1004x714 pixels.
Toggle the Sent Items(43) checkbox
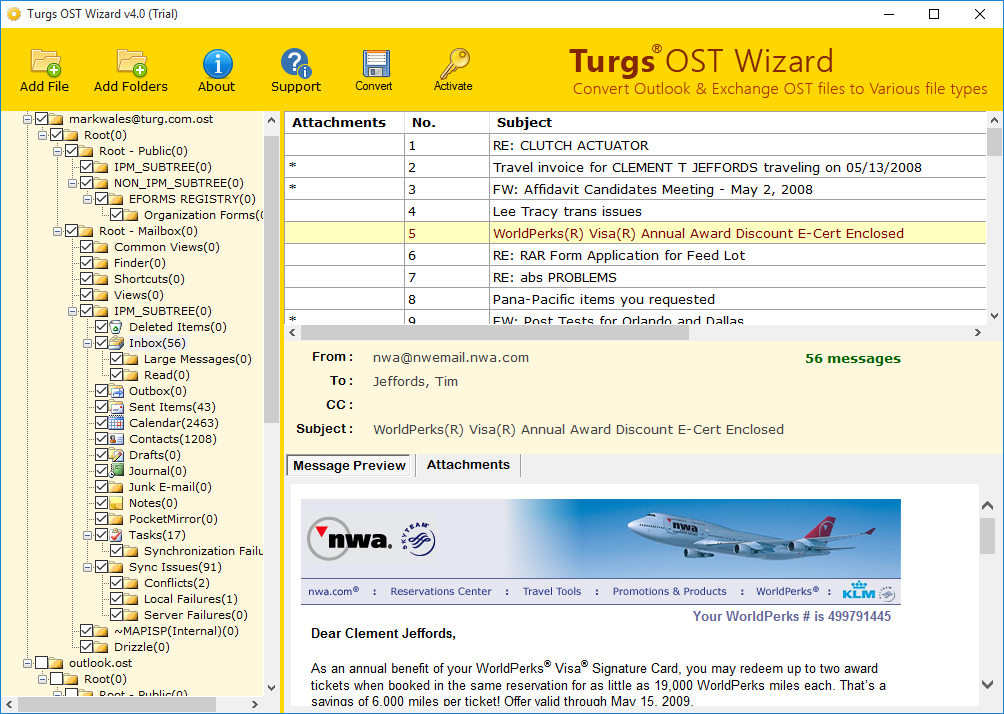(101, 407)
